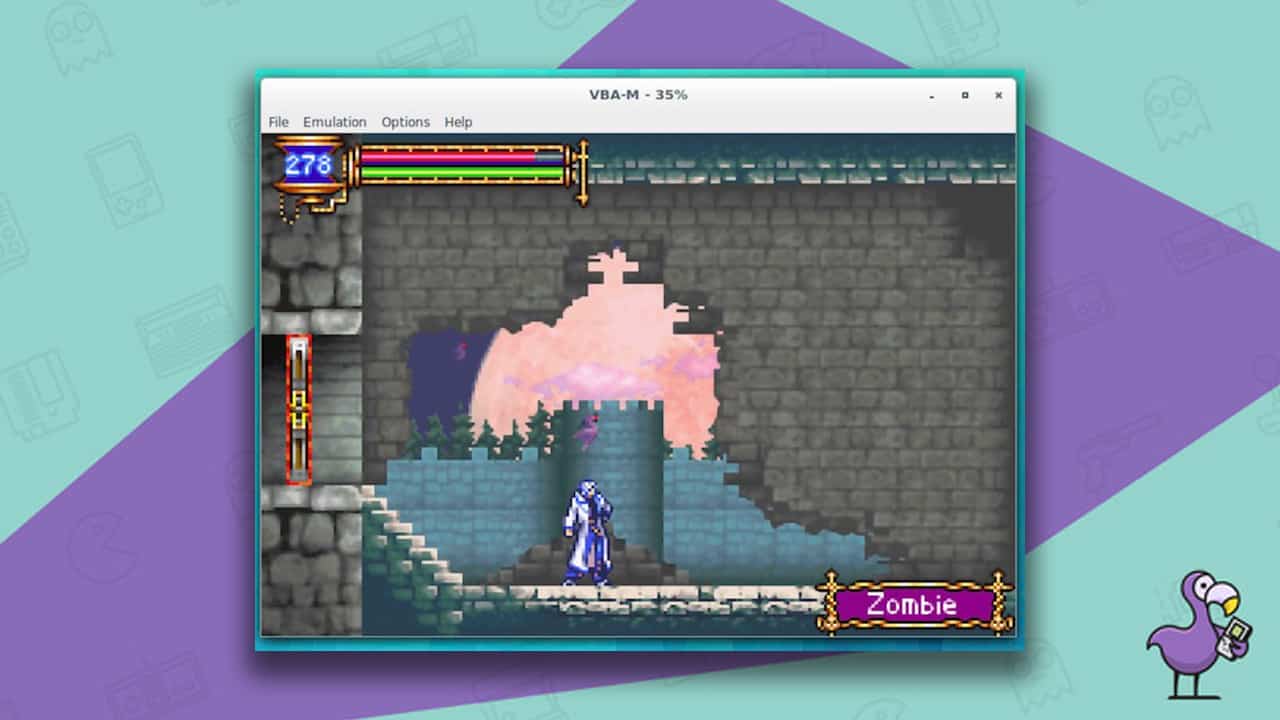Image resolution: width=1280 pixels, height=720 pixels.
Task: Open the Options menu
Action: pos(405,122)
